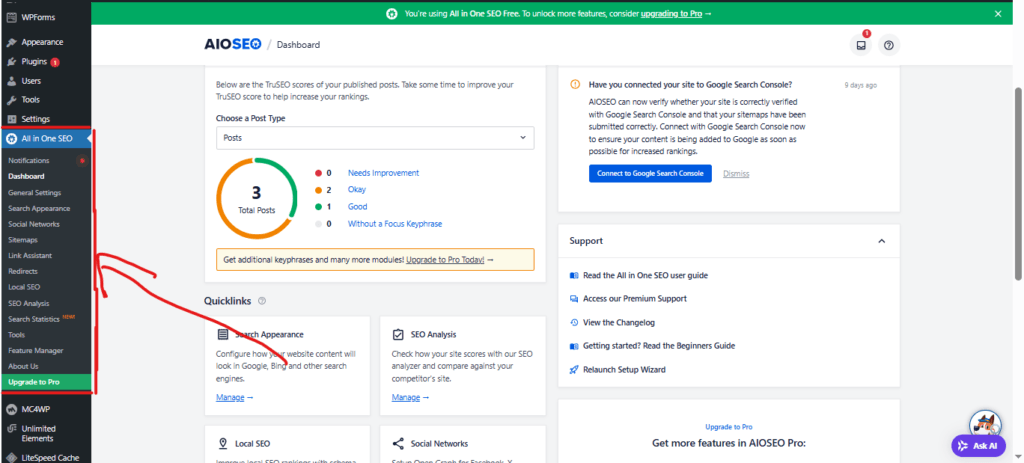Click the Appearance paintbrush icon
This screenshot has height=463, width=1024.
(11, 42)
